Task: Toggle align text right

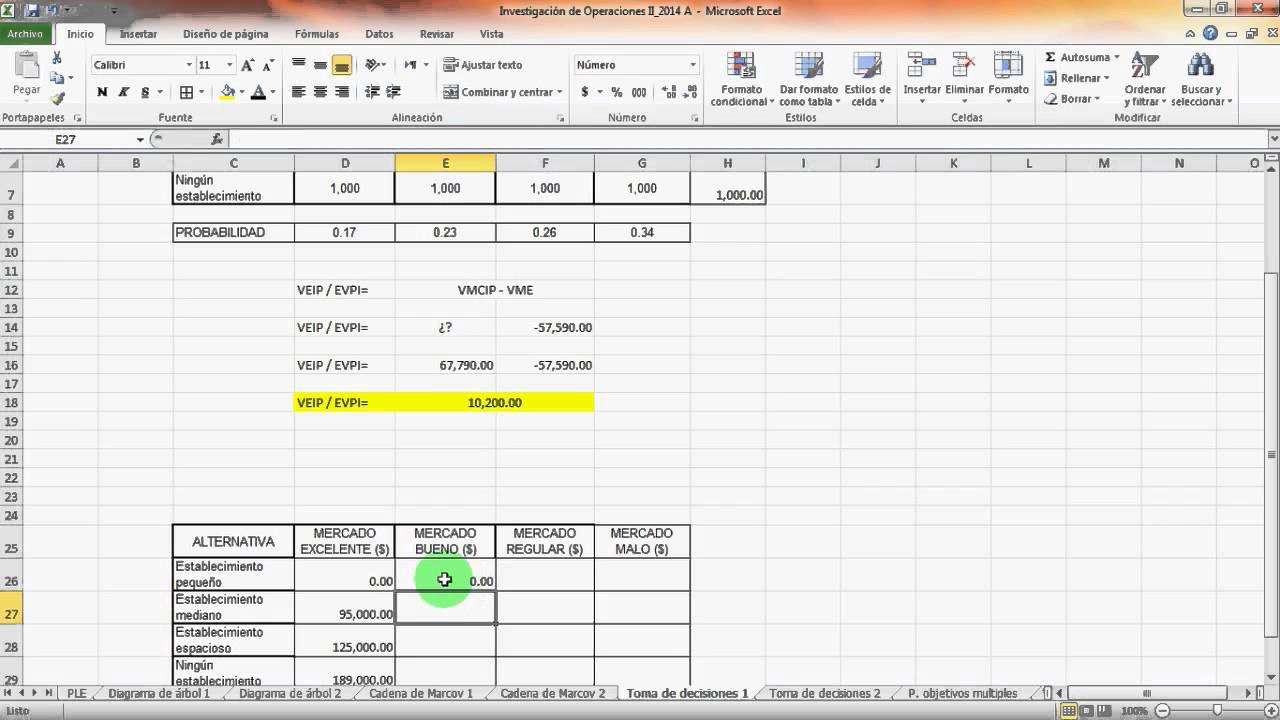Action: tap(342, 92)
